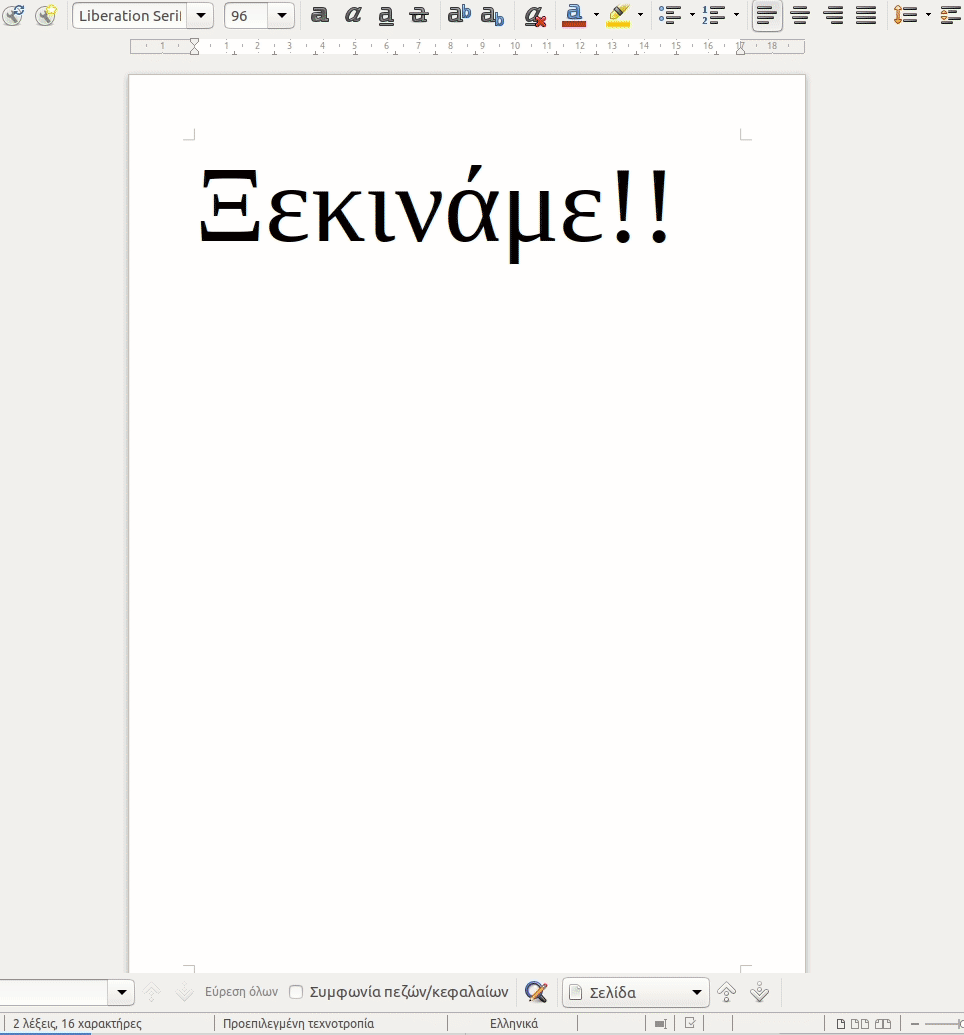Open the search history dropdown arrow
The height and width of the screenshot is (1035, 964).
click(x=121, y=991)
